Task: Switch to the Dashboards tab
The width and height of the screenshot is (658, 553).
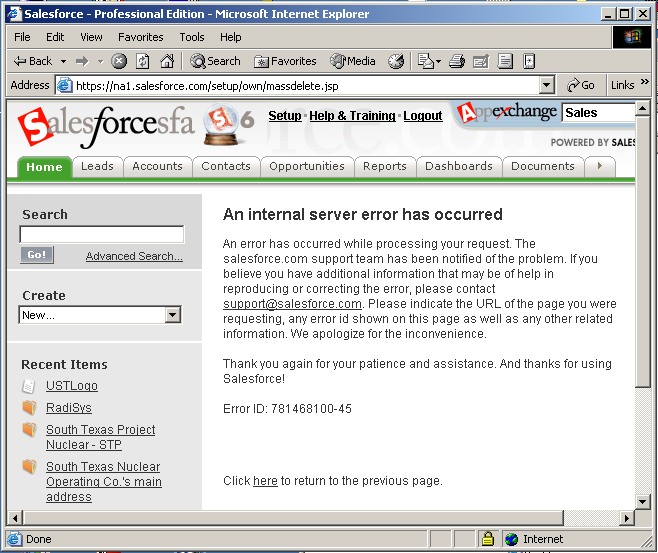Action: point(459,166)
